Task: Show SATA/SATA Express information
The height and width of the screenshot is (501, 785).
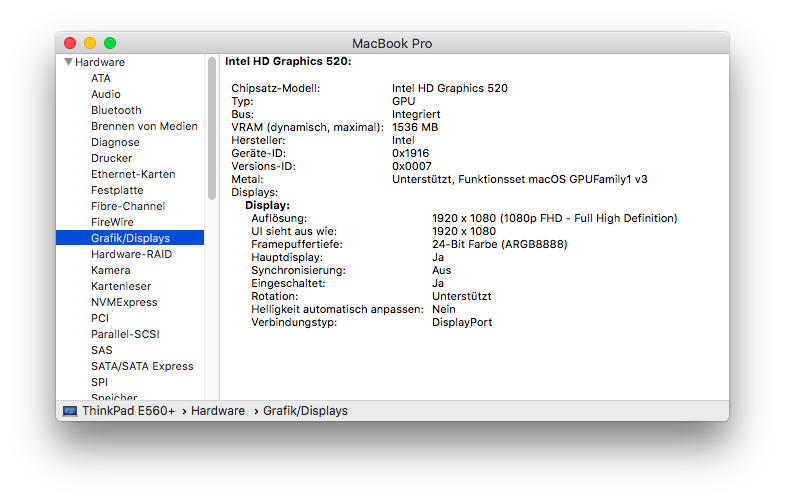Action: point(142,367)
